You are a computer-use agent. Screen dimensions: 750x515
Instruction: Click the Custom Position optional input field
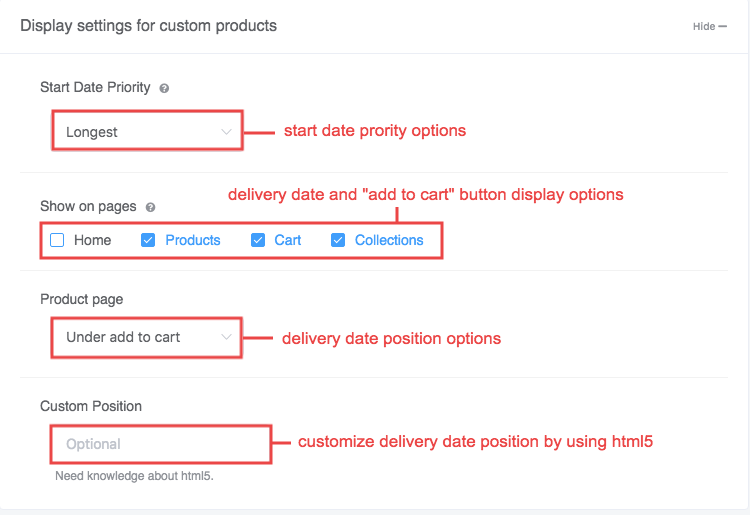click(160, 444)
